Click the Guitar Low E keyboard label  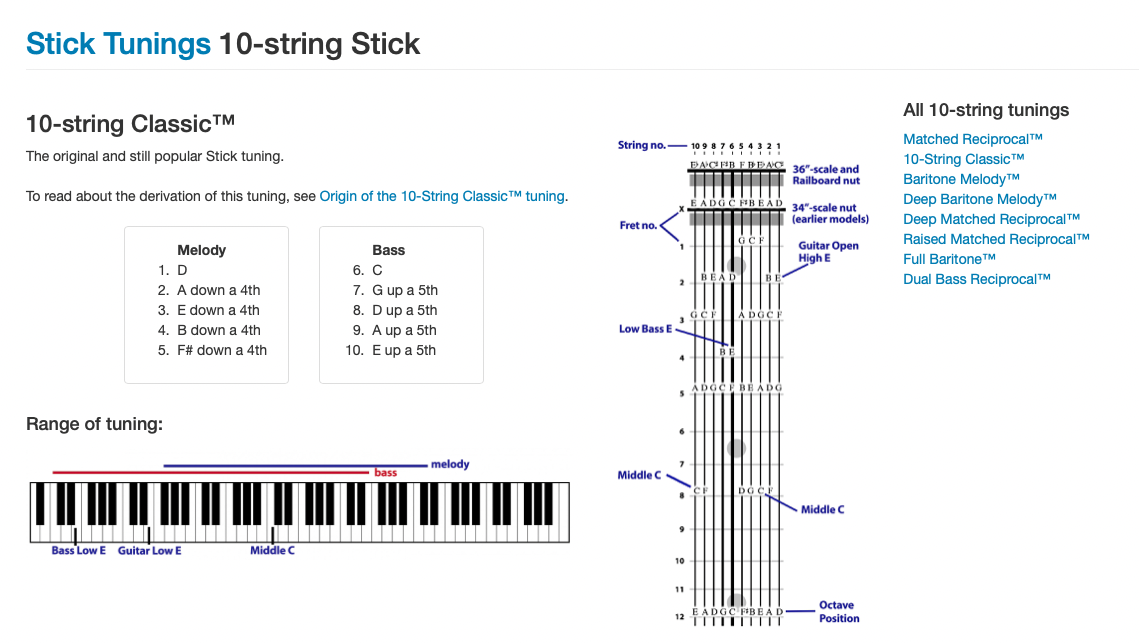(x=150, y=551)
